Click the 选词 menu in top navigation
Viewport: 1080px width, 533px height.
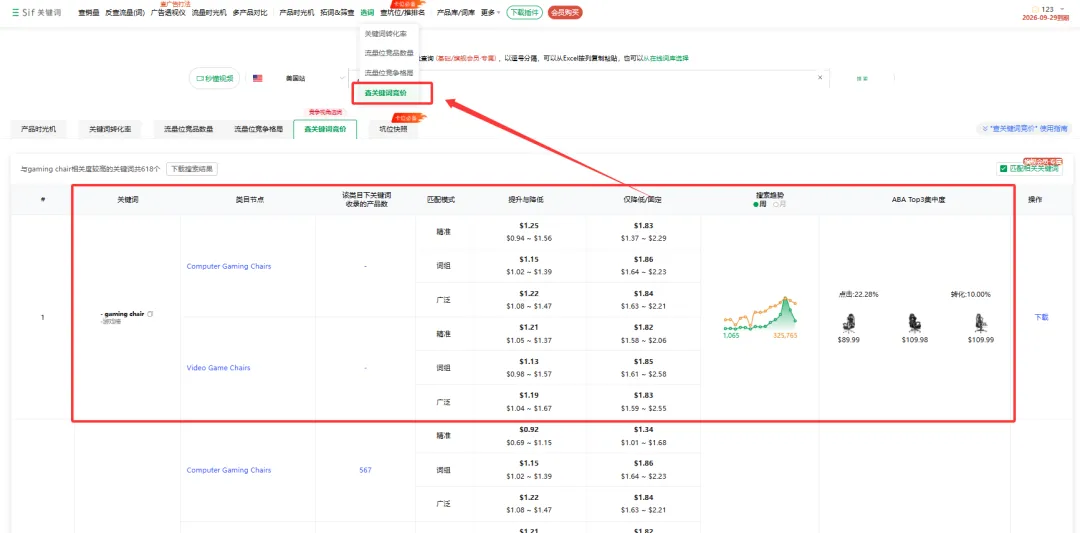pos(367,12)
